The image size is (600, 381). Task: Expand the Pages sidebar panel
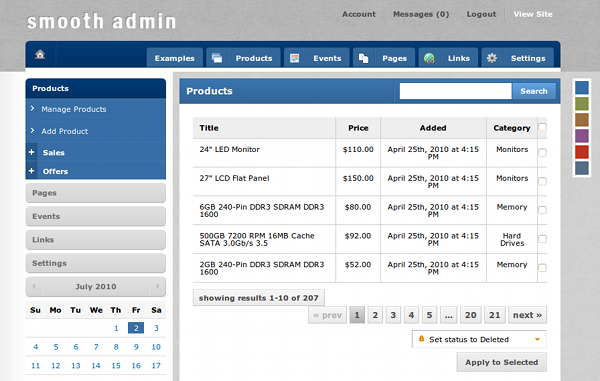pyautogui.click(x=96, y=193)
